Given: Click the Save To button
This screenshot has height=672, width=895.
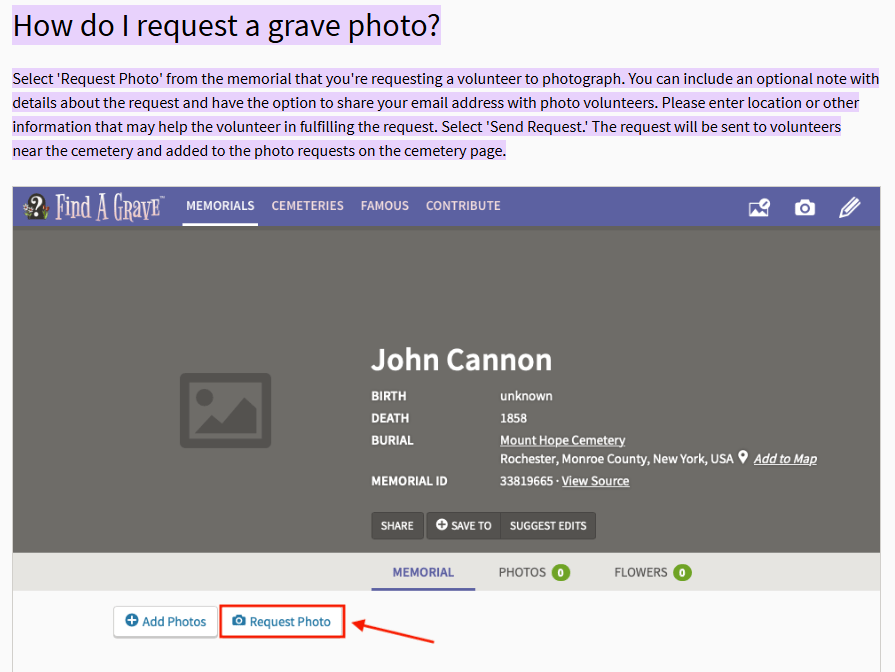Looking at the screenshot, I should tap(464, 526).
